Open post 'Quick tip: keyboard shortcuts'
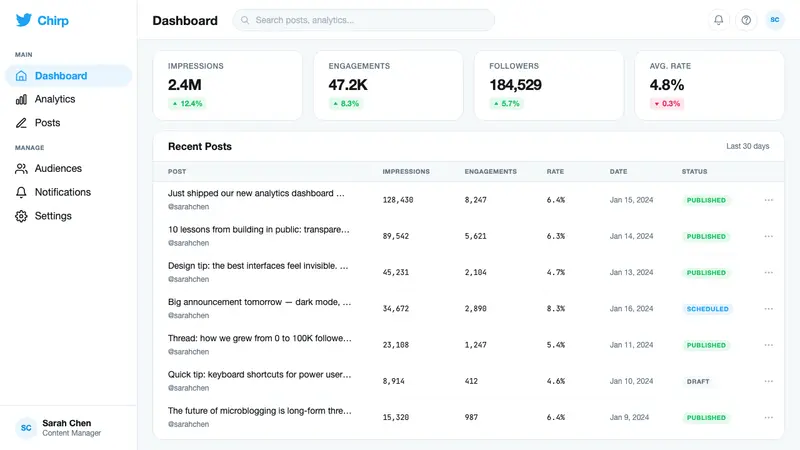This screenshot has height=450, width=800. point(260,374)
